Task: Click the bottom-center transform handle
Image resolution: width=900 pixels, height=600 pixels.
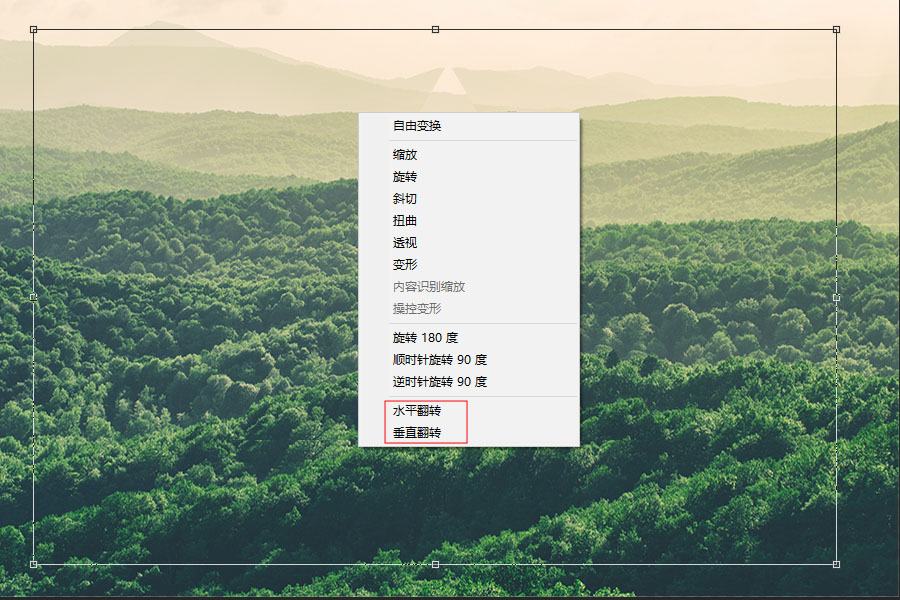Action: tap(435, 564)
